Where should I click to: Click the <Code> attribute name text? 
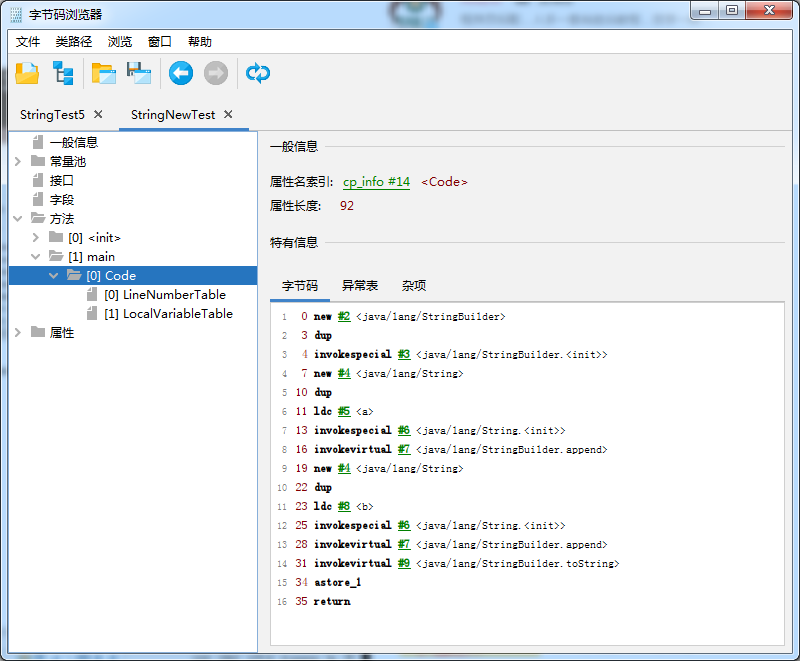click(x=444, y=182)
